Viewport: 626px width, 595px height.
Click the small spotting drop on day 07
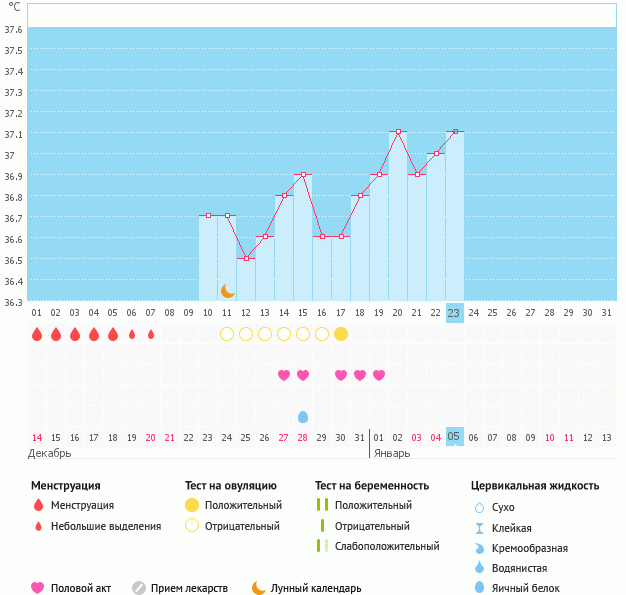click(151, 334)
